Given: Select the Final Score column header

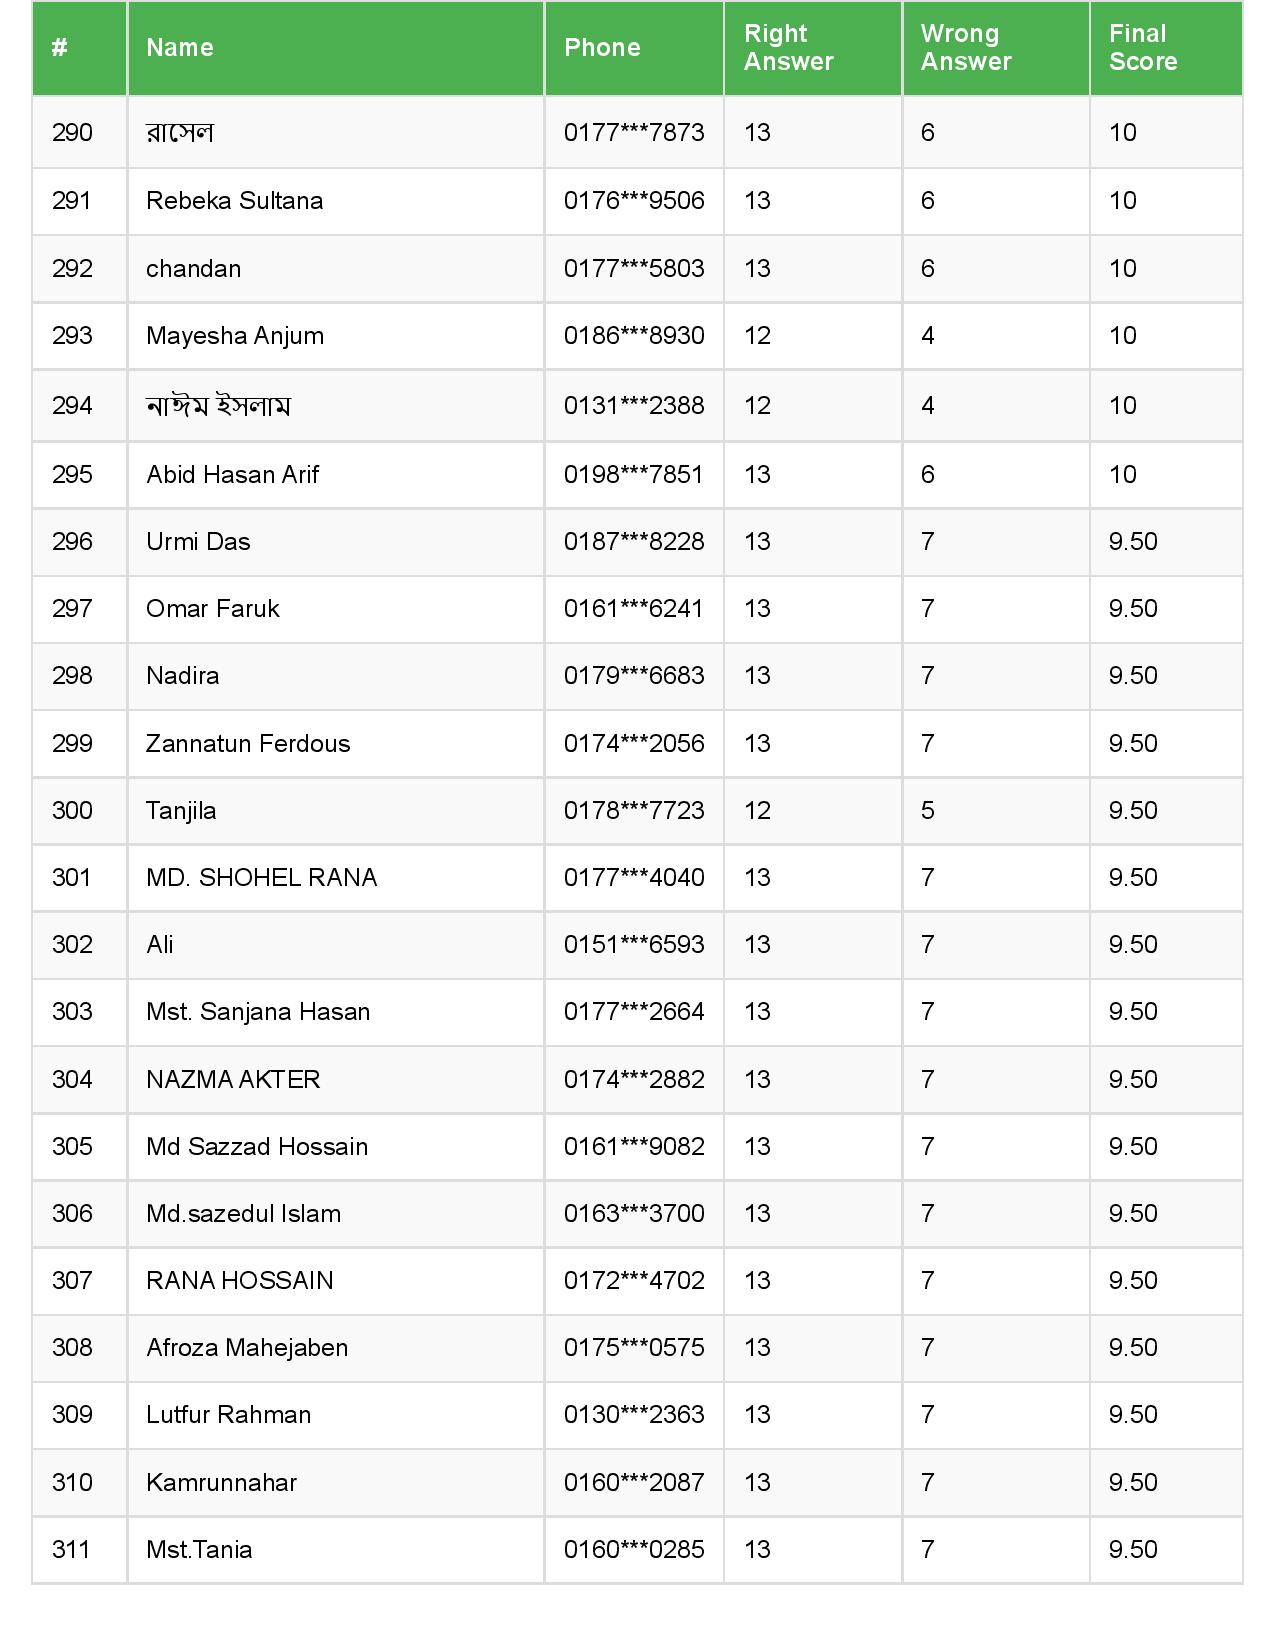Looking at the screenshot, I should (x=1142, y=48).
